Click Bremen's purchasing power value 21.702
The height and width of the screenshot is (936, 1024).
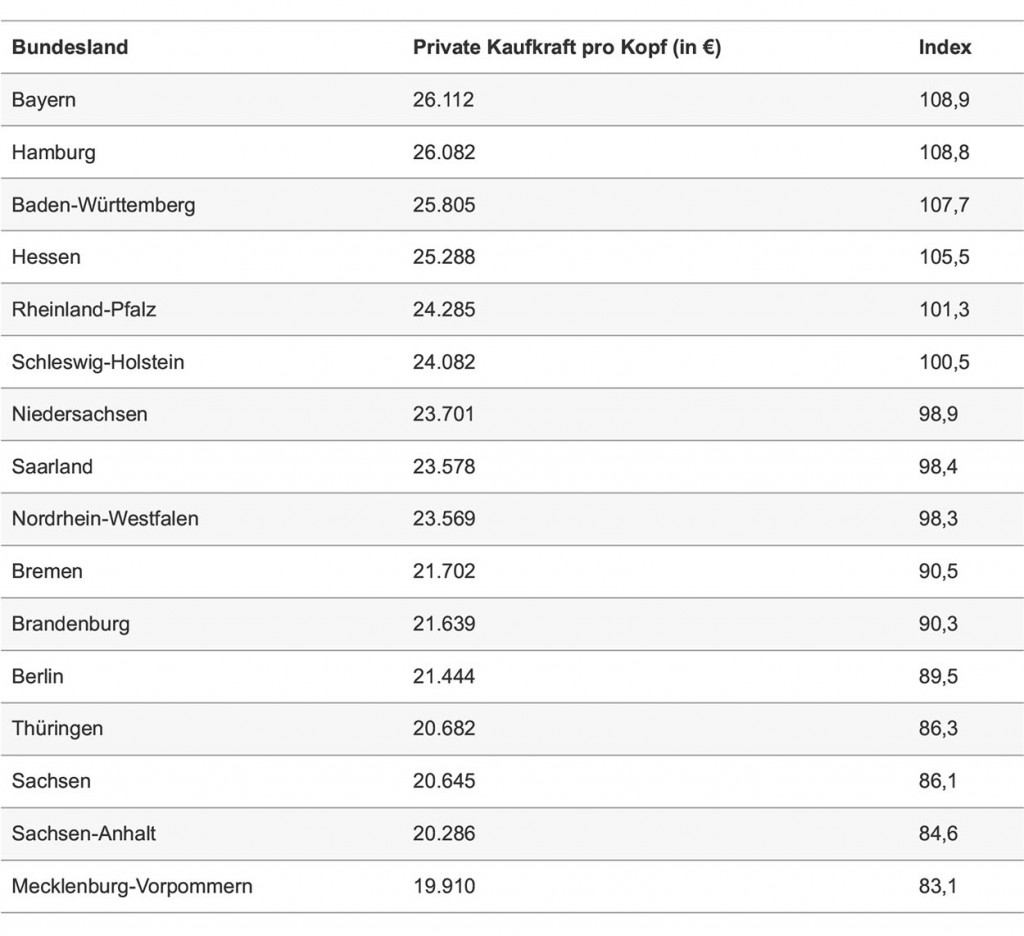444,571
